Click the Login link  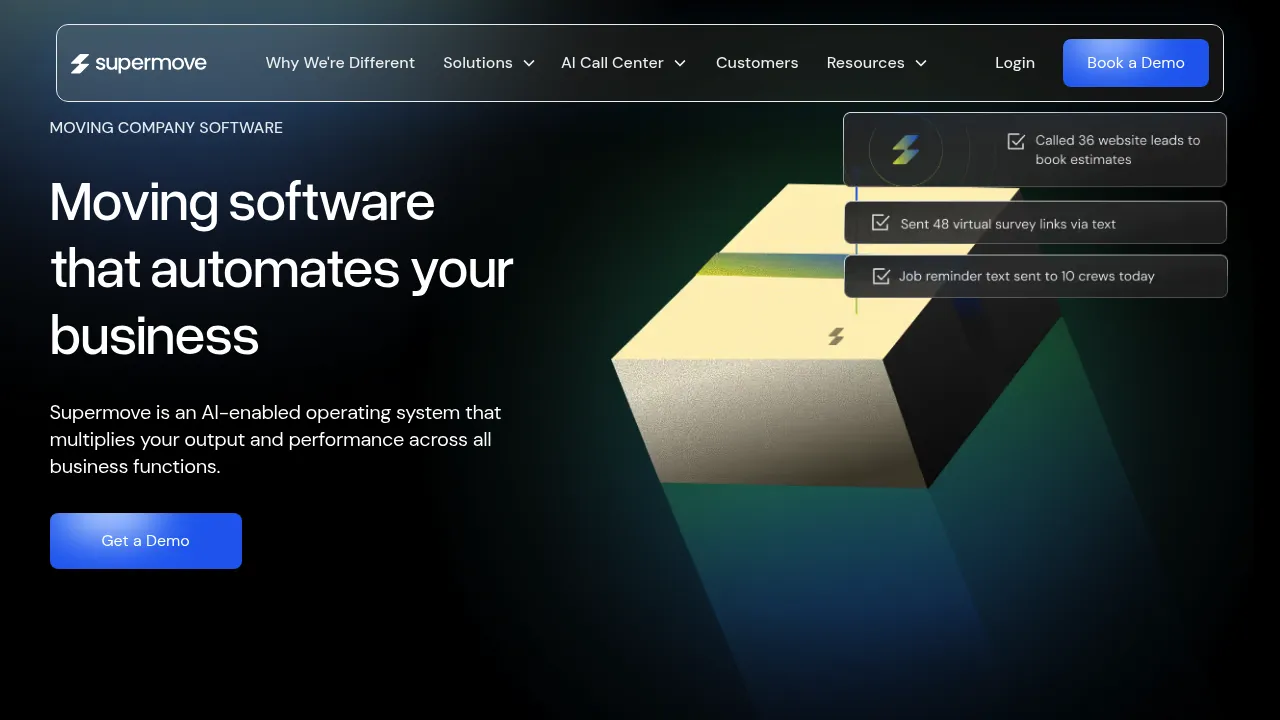(1015, 63)
